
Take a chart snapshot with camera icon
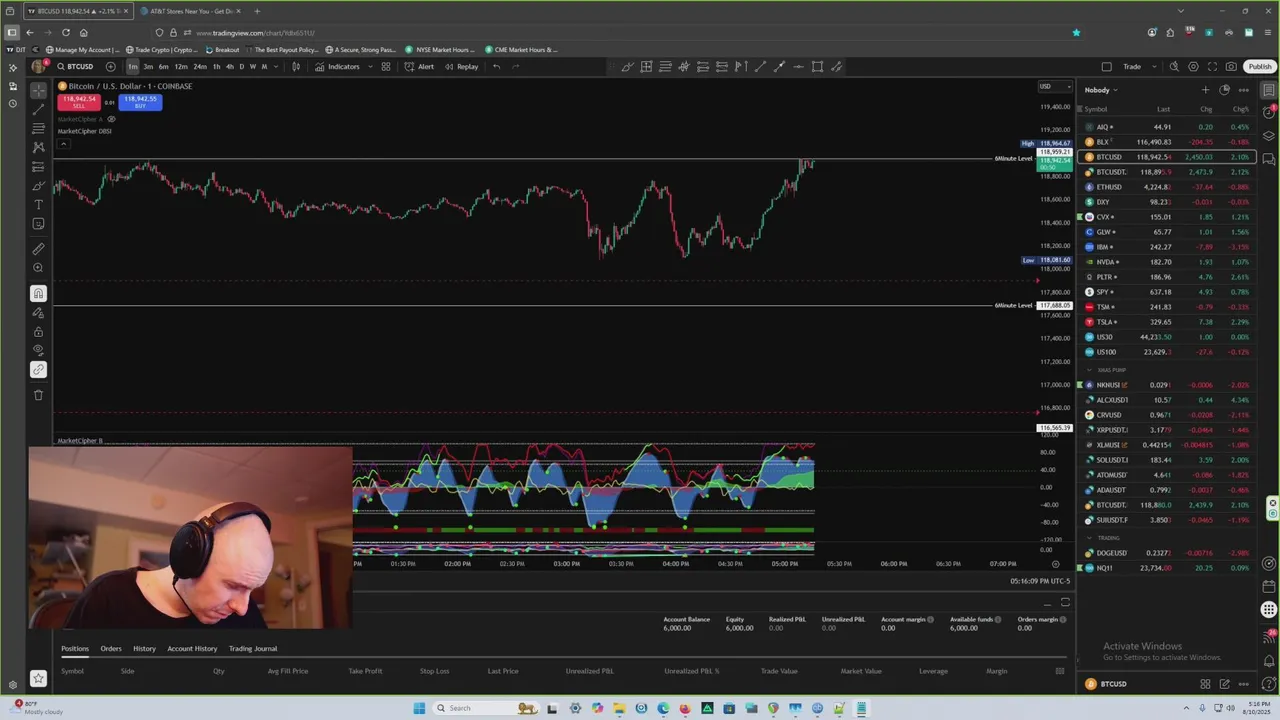point(1231,67)
